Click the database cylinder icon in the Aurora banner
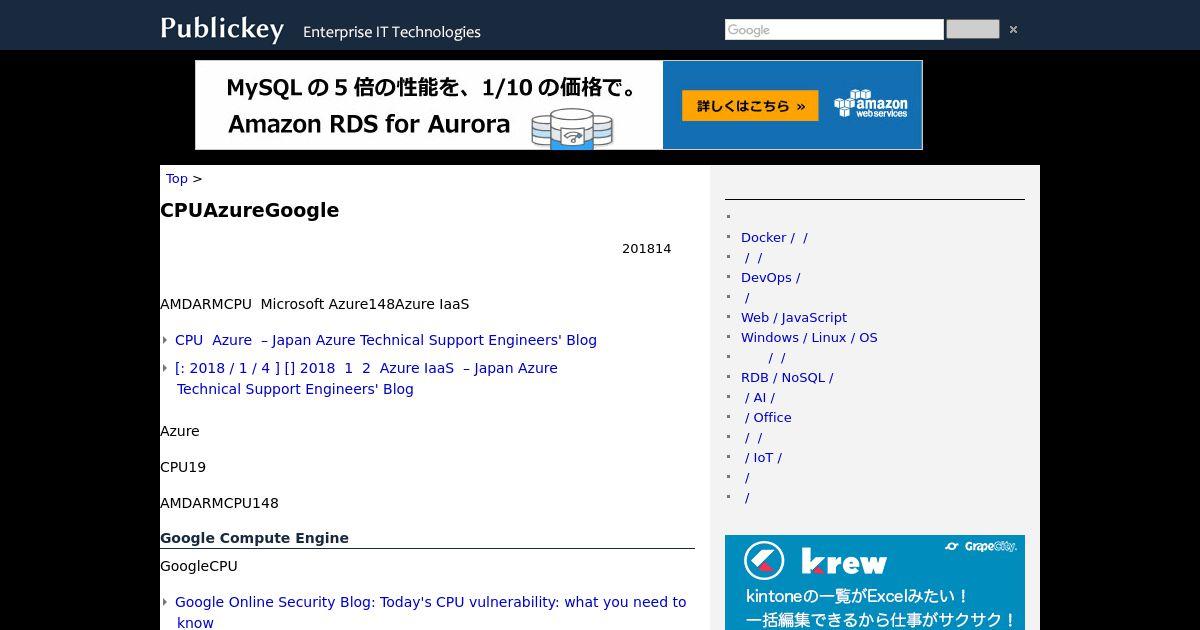 [572, 129]
